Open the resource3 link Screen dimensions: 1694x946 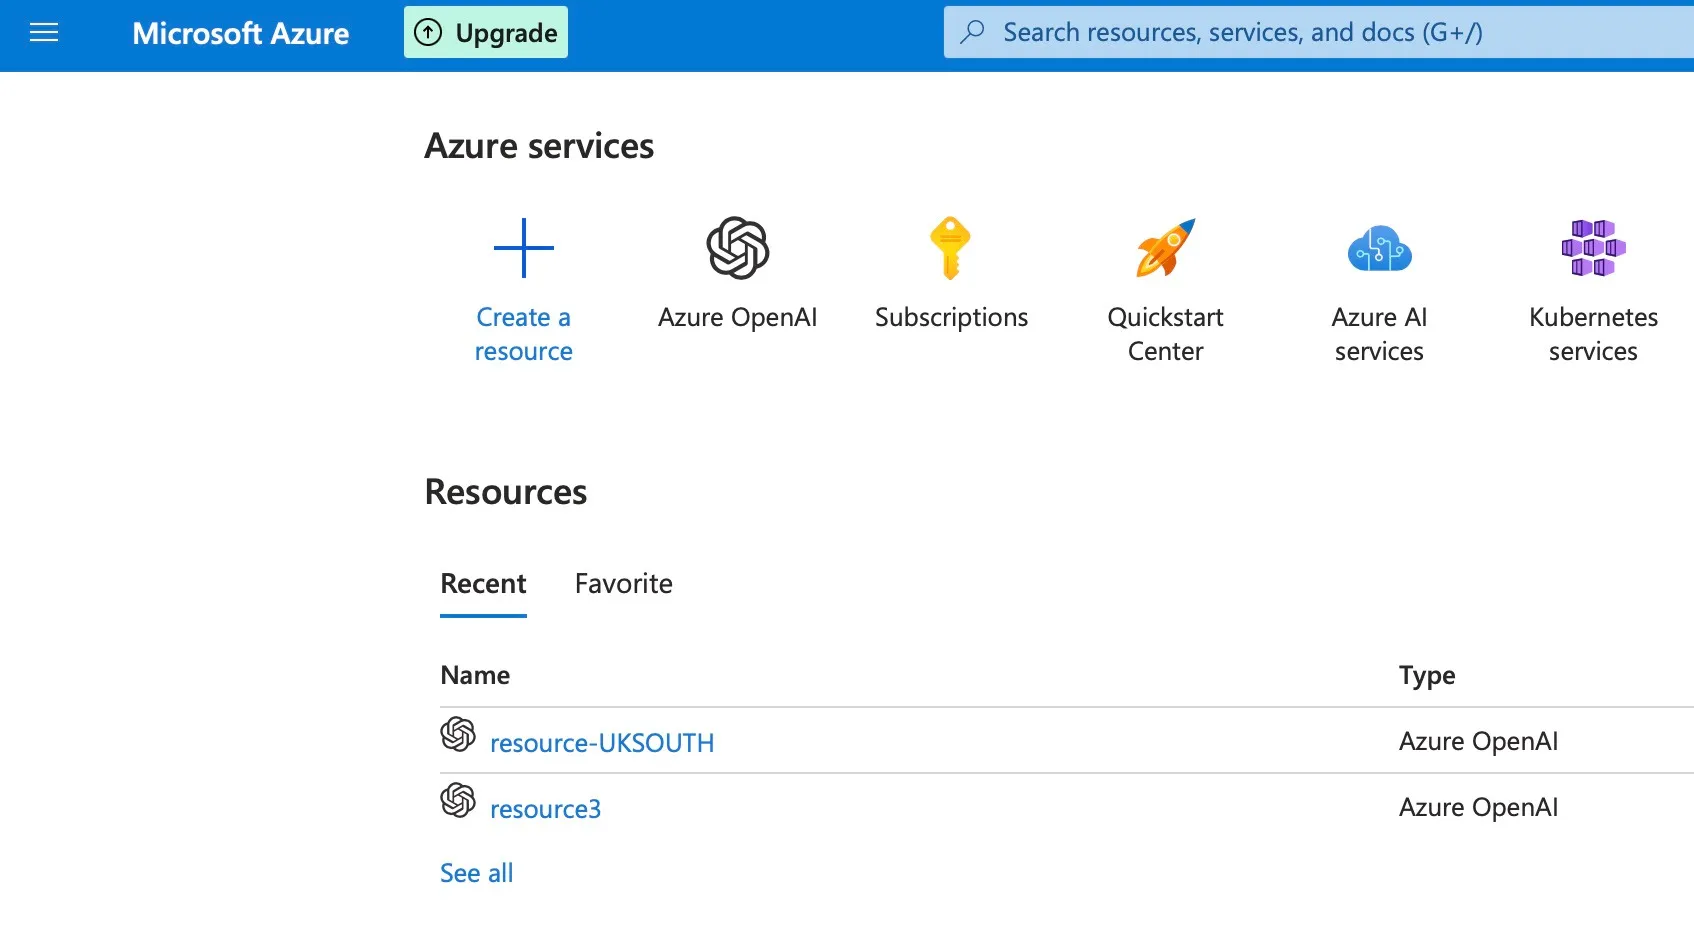545,809
